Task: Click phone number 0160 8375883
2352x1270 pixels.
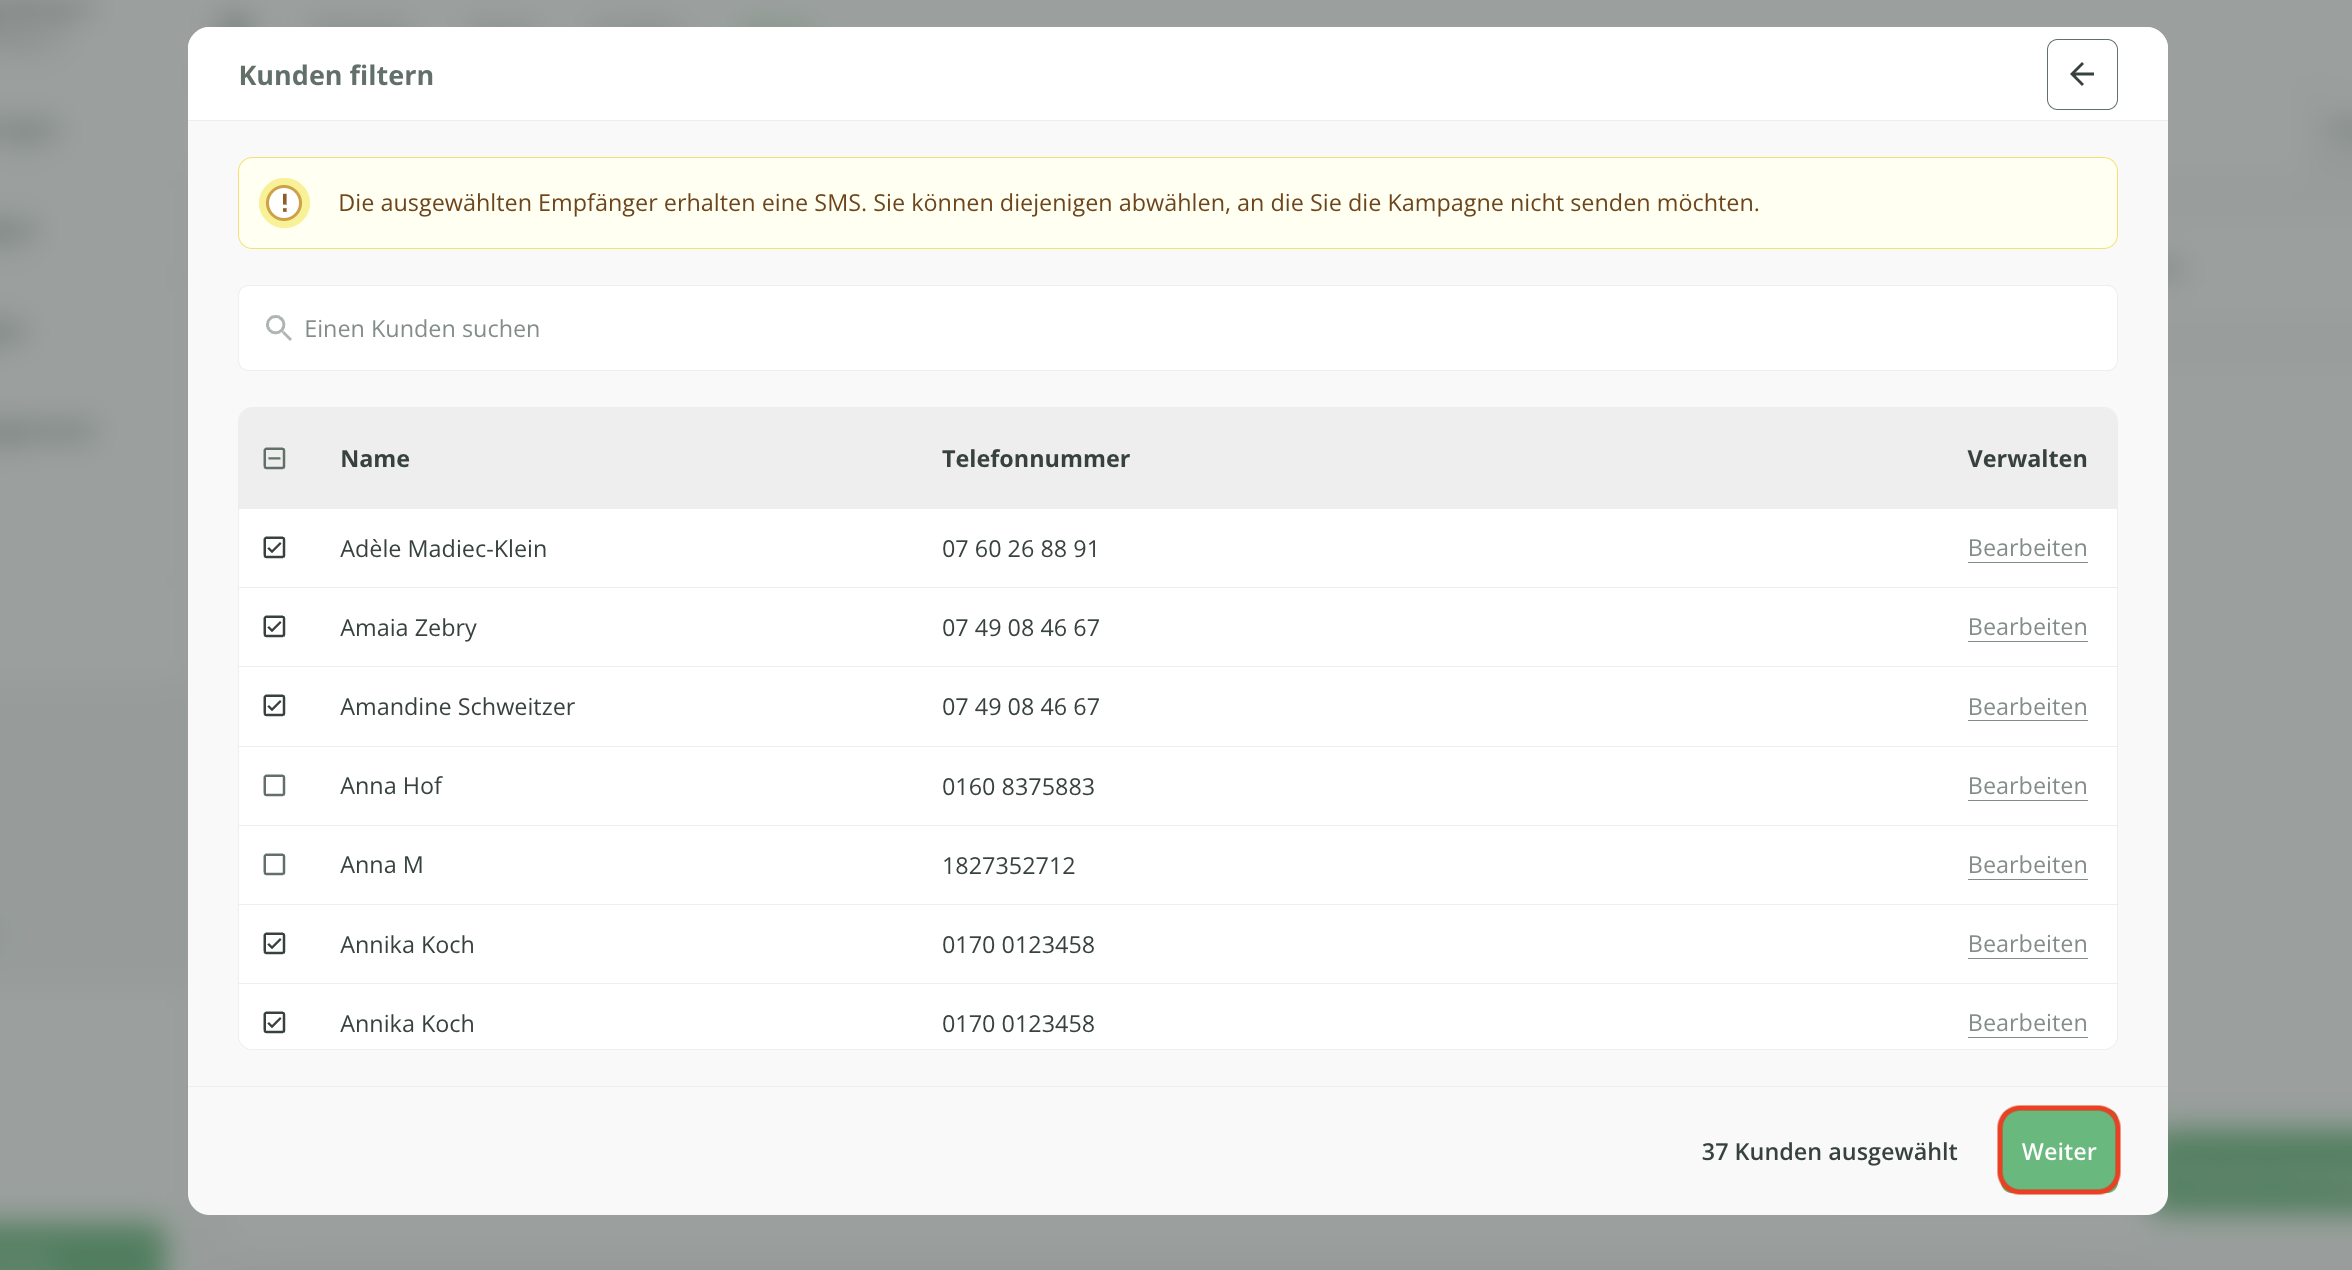Action: point(1017,787)
